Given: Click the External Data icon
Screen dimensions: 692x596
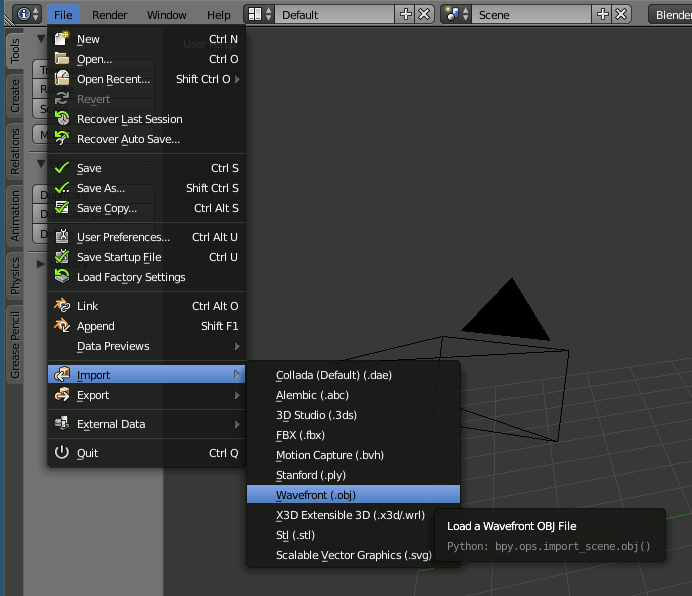Looking at the screenshot, I should (62, 423).
